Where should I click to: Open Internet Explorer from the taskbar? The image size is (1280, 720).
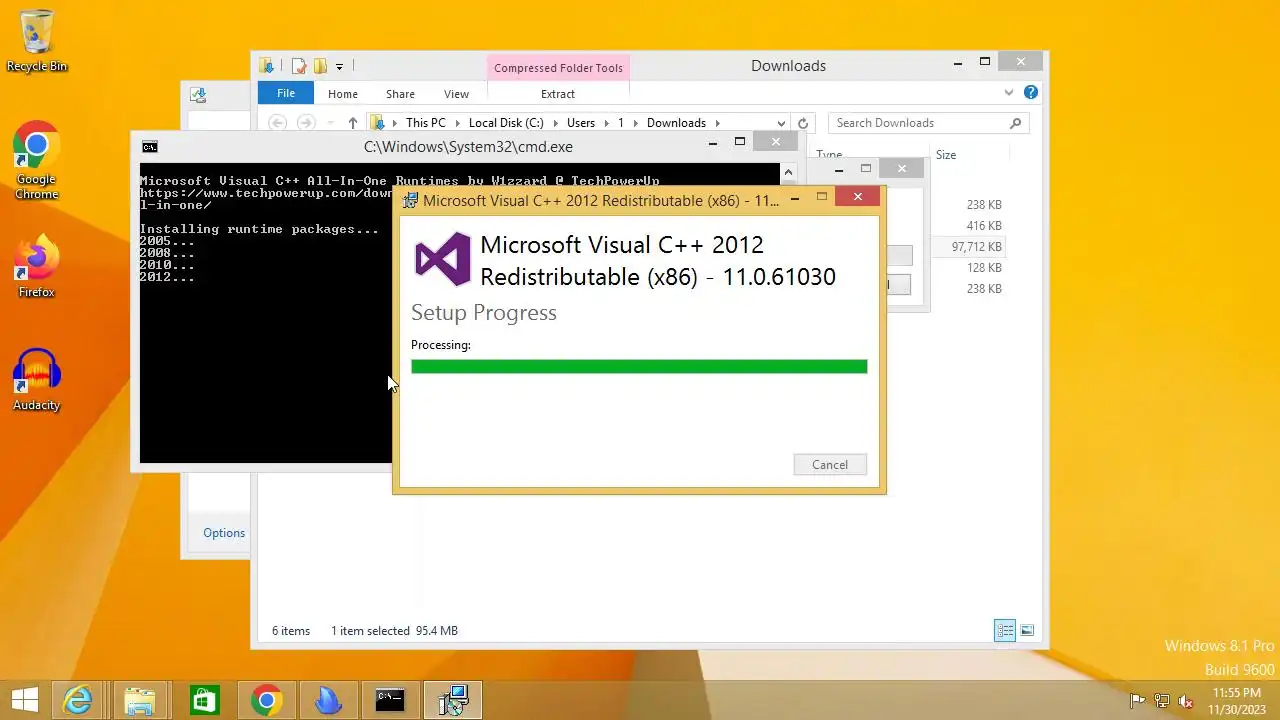coord(78,700)
